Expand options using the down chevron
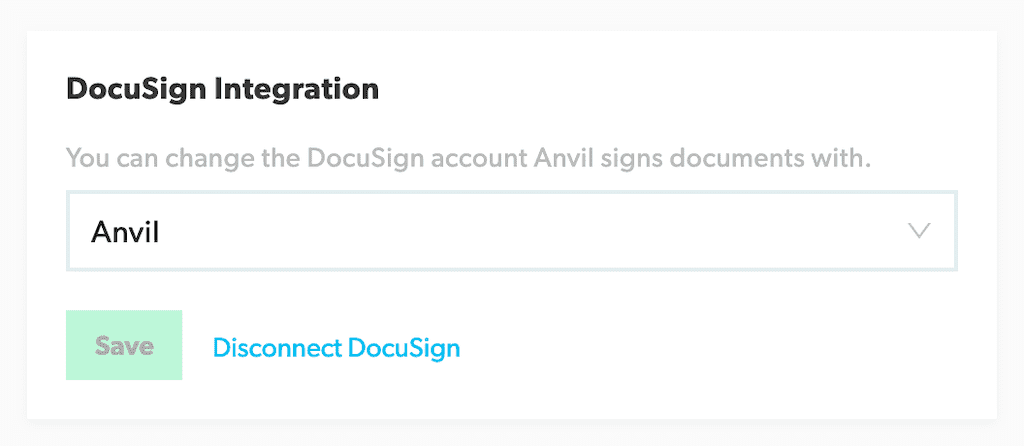 point(919,231)
